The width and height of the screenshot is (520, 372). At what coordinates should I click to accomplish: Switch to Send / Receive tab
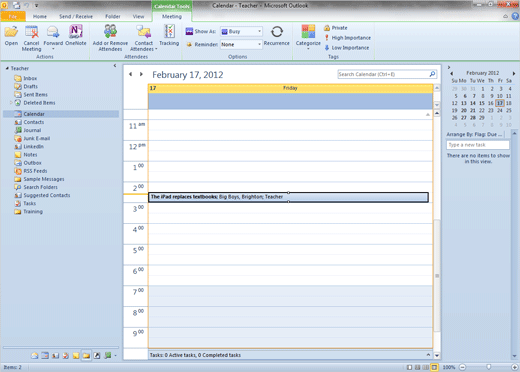pyautogui.click(x=76, y=16)
